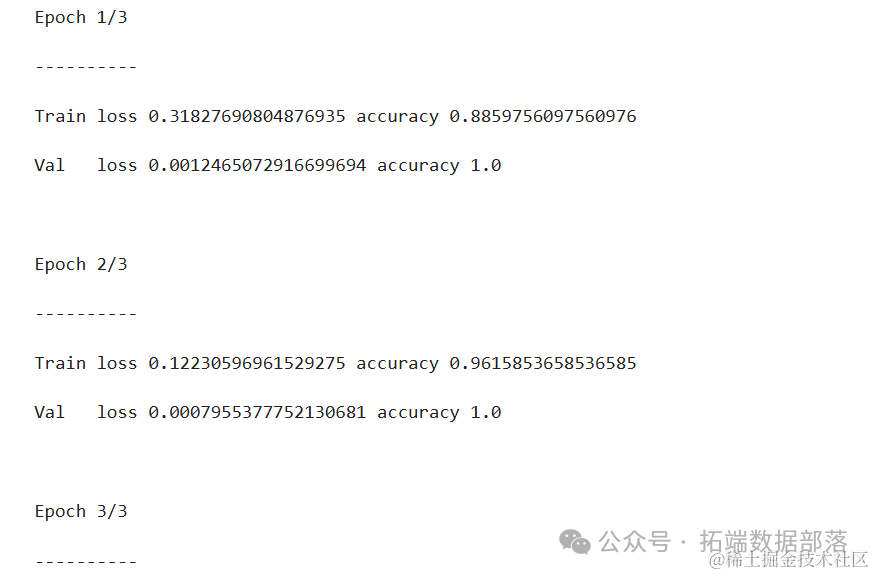Click the word Val in epoch 2
Image resolution: width=875 pixels, height=576 pixels.
point(50,412)
